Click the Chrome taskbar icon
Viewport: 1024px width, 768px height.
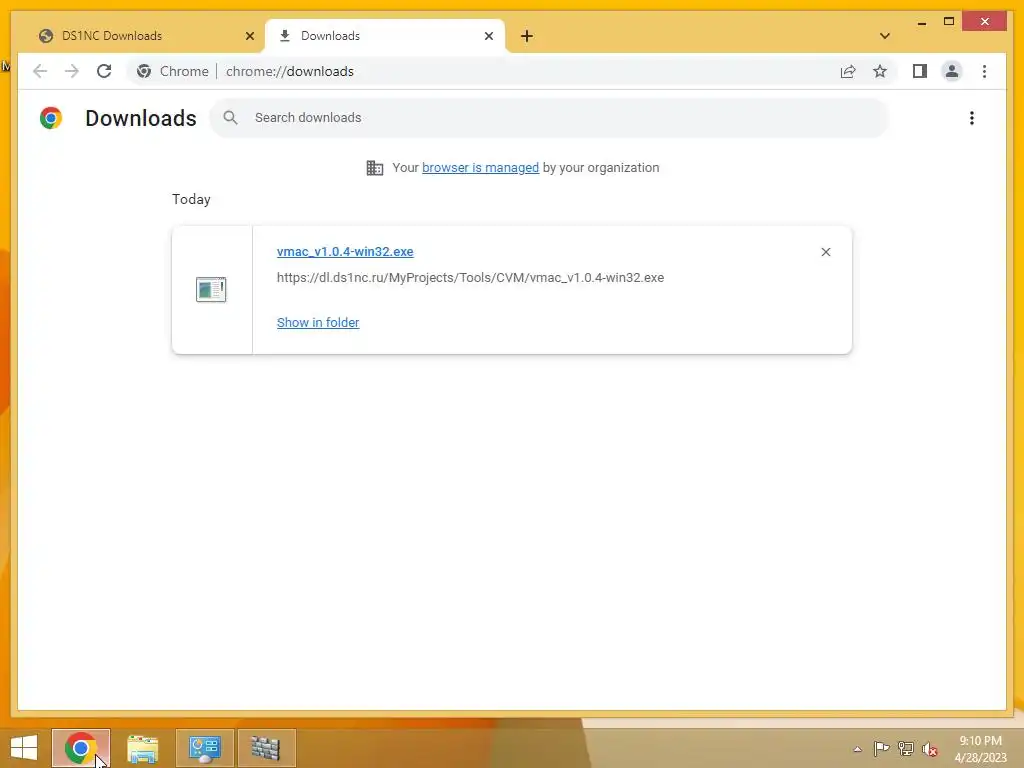click(81, 748)
